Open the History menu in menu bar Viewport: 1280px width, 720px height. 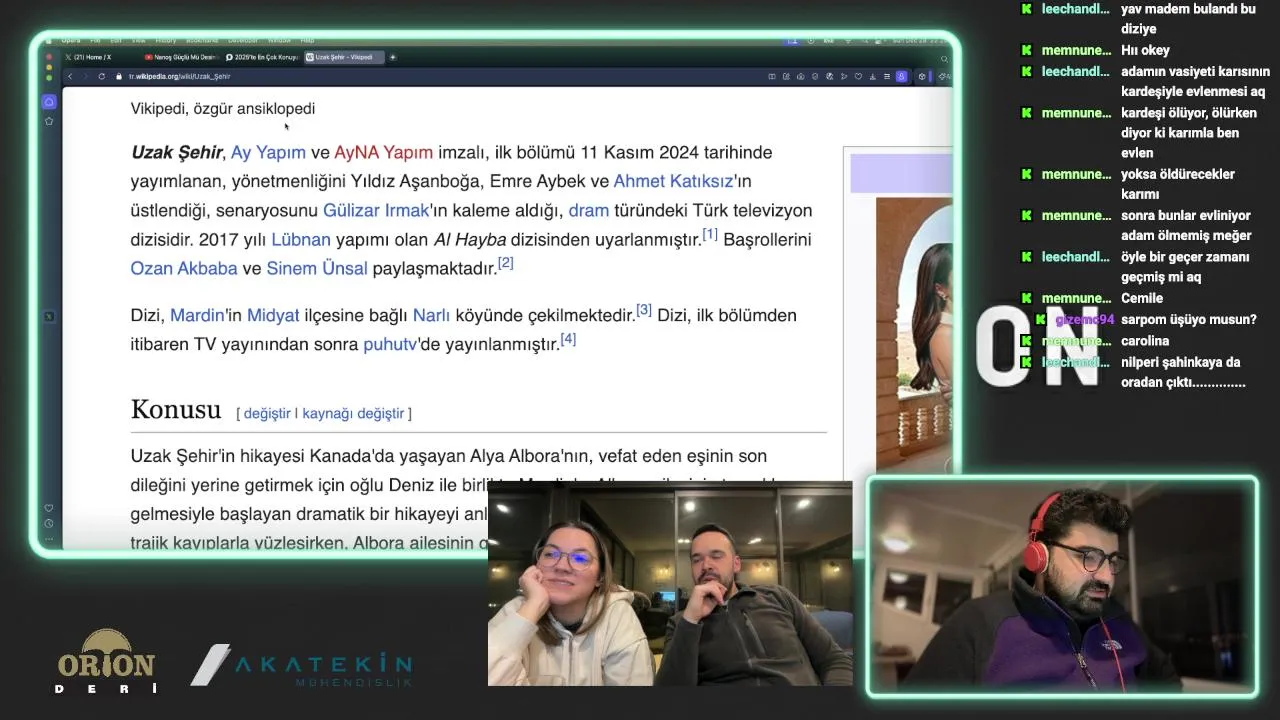166,40
